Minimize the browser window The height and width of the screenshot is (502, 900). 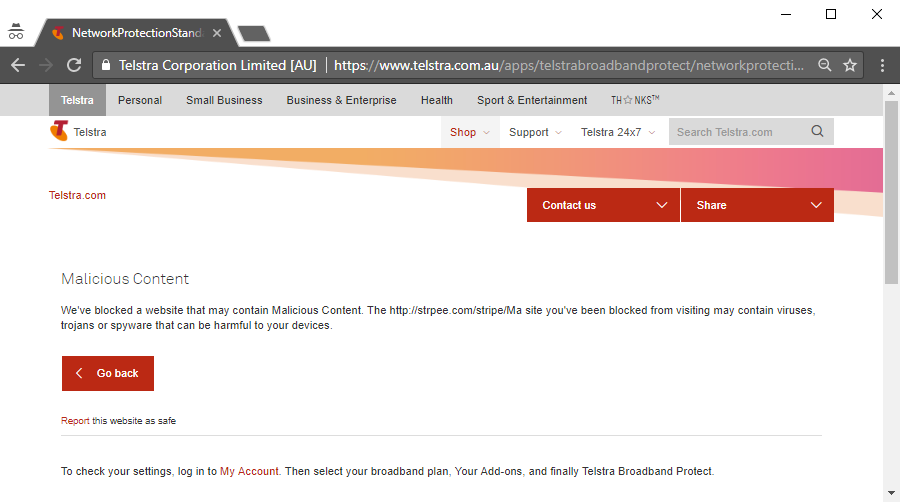tap(786, 14)
